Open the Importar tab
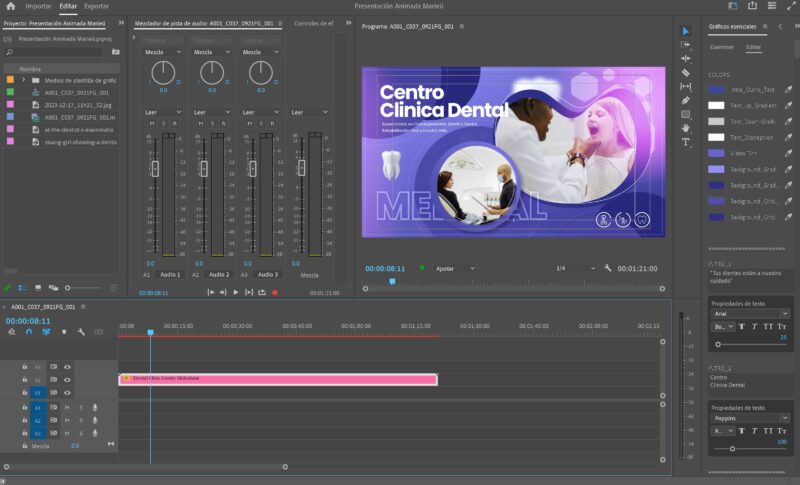The height and width of the screenshot is (485, 800). [38, 6]
